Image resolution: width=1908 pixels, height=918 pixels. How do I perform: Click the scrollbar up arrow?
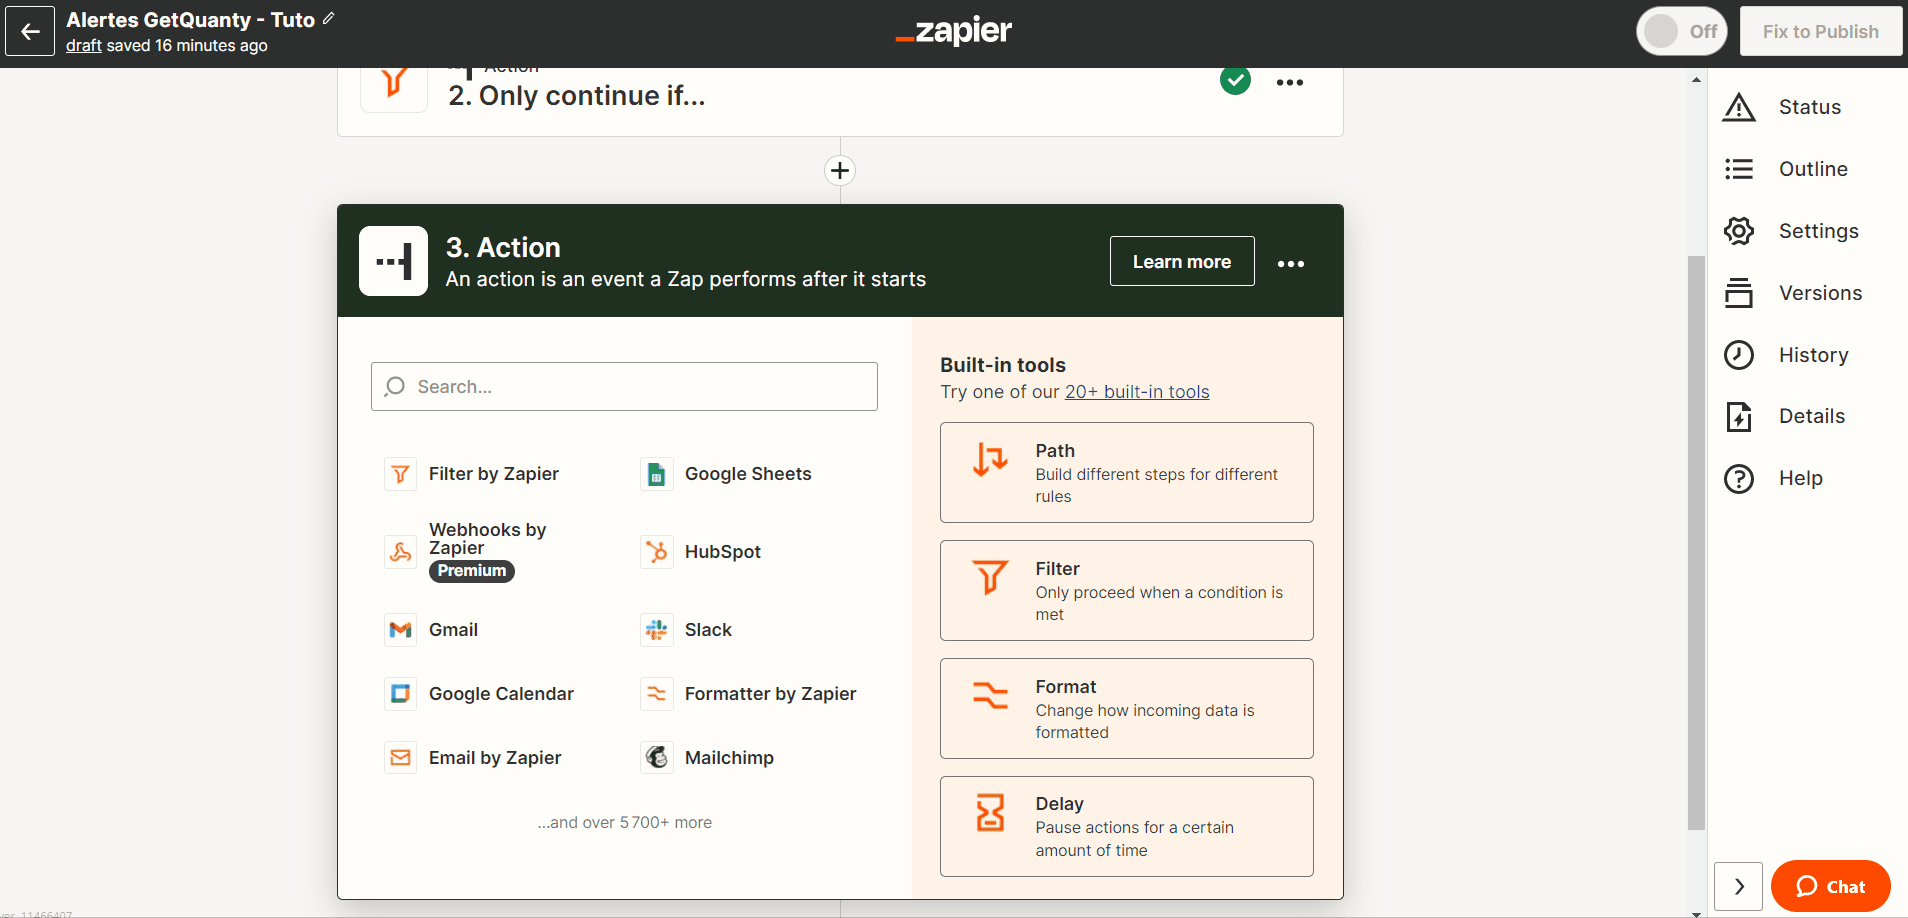(1696, 79)
